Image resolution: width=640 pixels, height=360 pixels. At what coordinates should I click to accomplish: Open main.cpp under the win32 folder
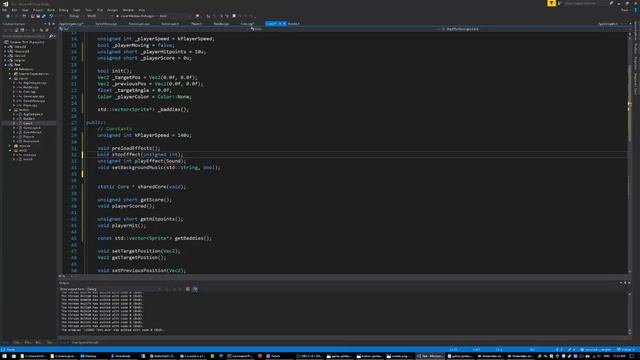point(29,155)
